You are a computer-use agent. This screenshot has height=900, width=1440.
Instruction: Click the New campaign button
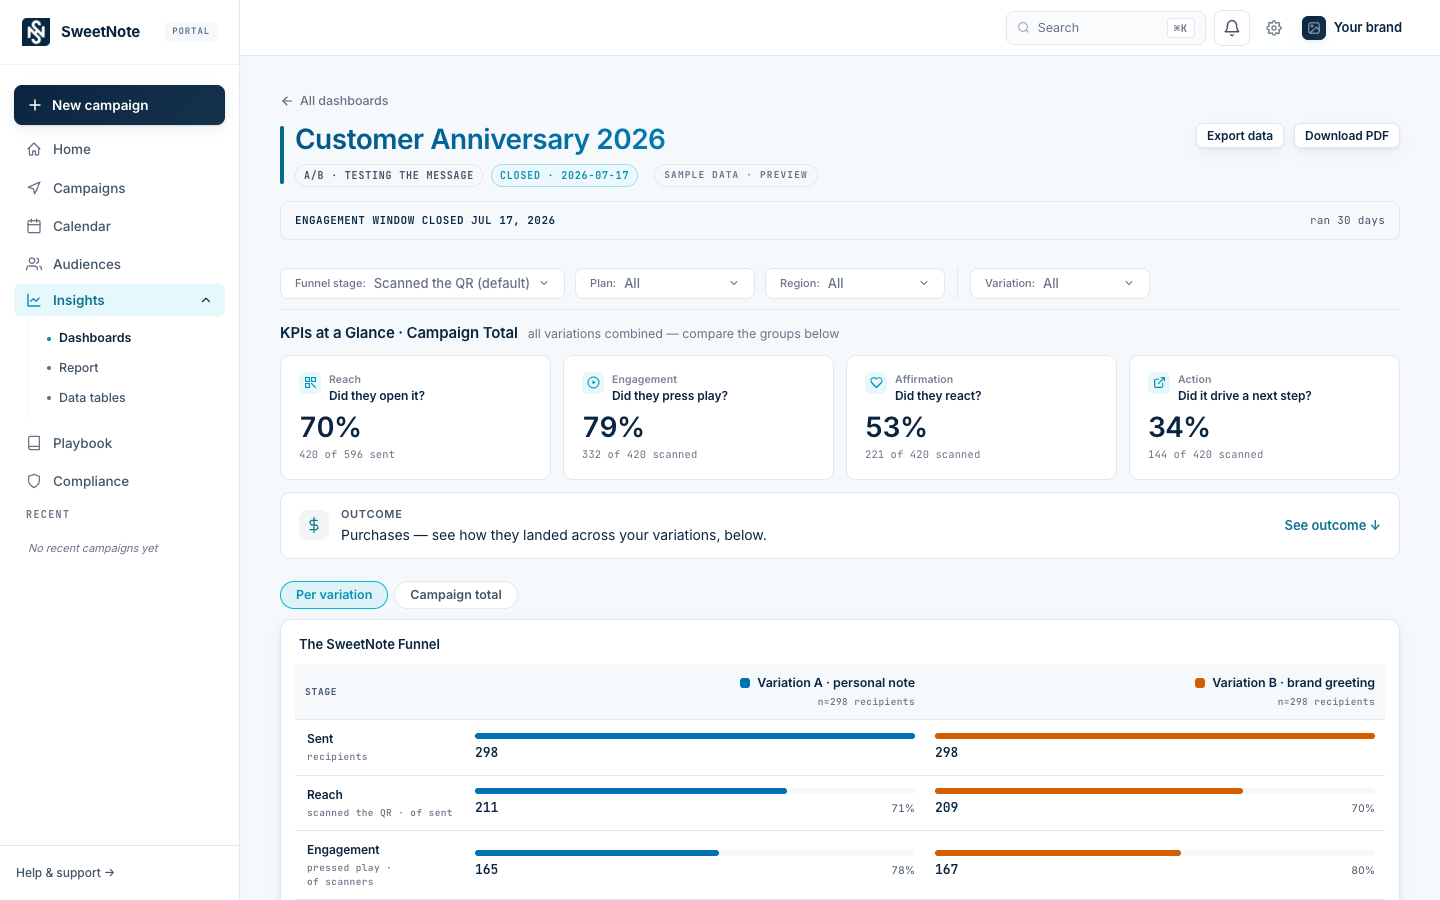(119, 105)
